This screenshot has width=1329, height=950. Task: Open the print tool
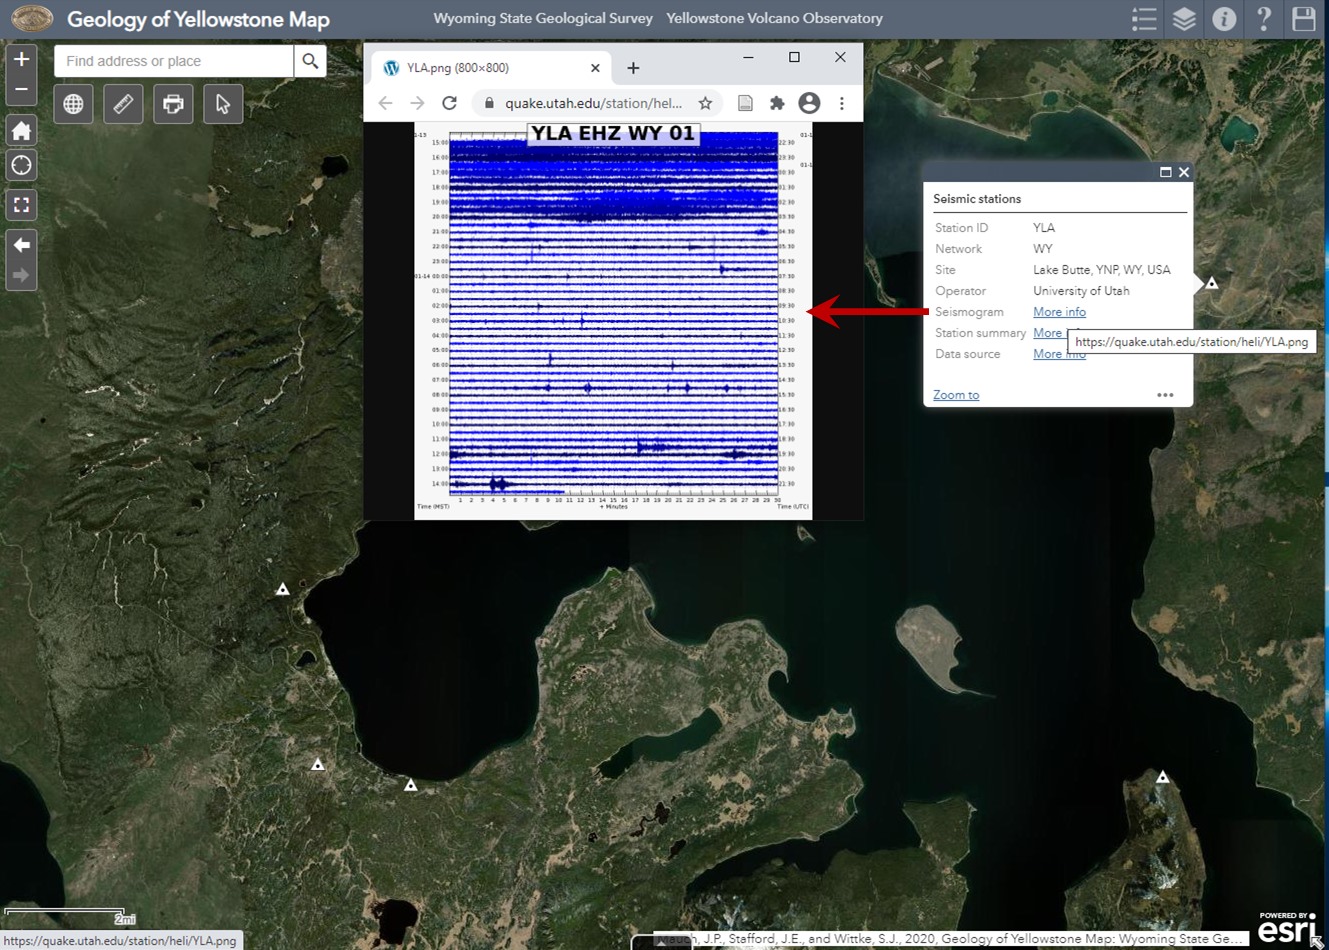click(173, 104)
